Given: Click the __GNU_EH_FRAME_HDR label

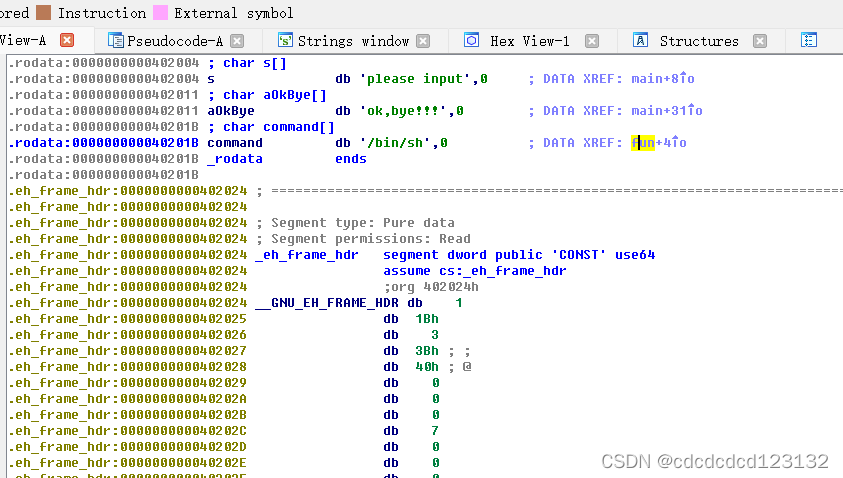Looking at the screenshot, I should click(327, 303).
